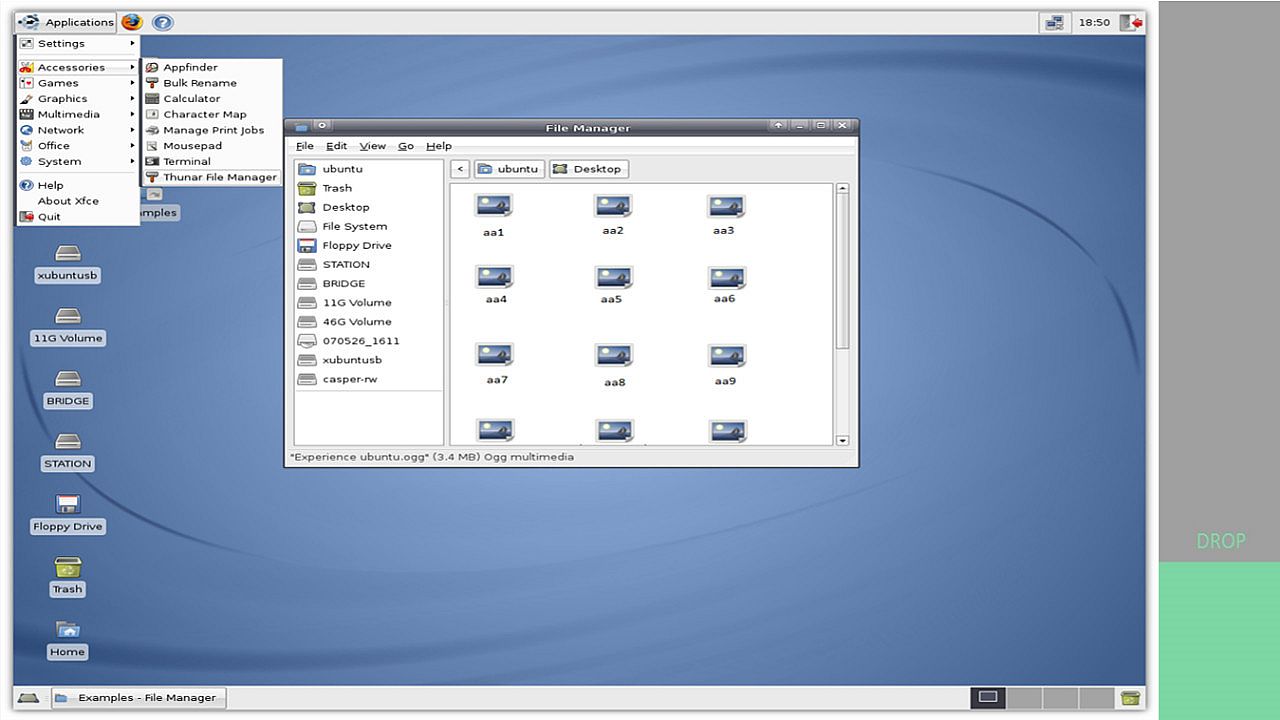Launch Firefox from the top panel
The image size is (1280, 720).
[x=132, y=22]
